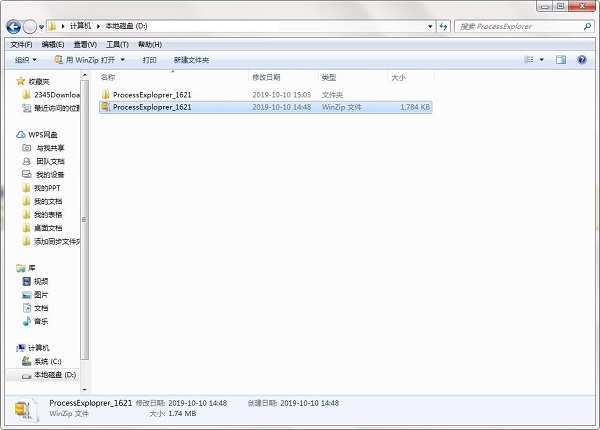Viewport: 600px width, 430px height.
Task: Click the help question mark icon
Action: coord(582,60)
